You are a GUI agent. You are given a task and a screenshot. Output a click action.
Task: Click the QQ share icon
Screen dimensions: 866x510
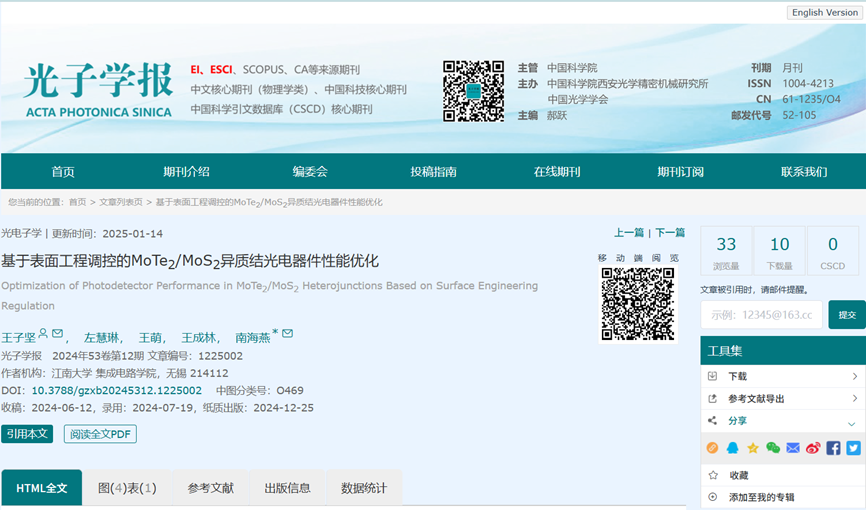733,448
